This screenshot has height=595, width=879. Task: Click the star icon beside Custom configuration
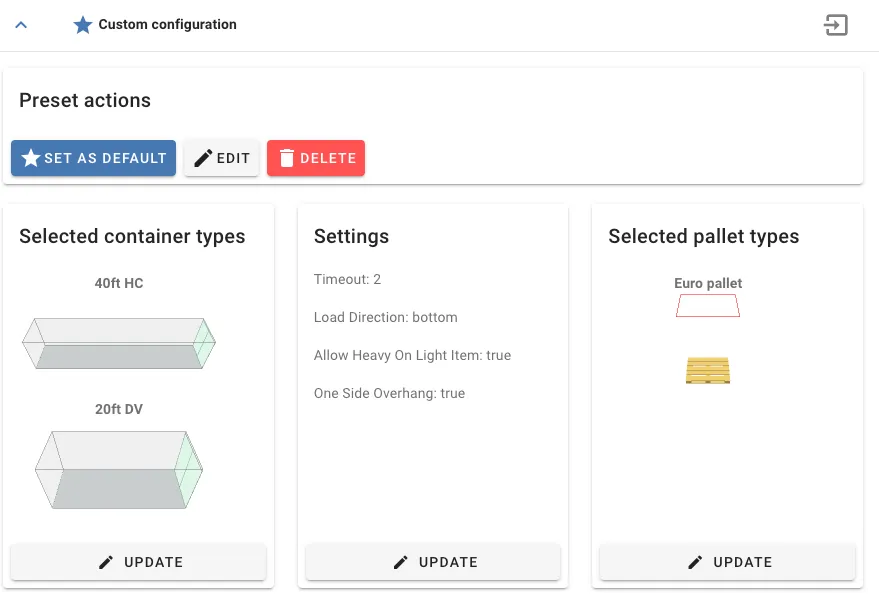[82, 24]
